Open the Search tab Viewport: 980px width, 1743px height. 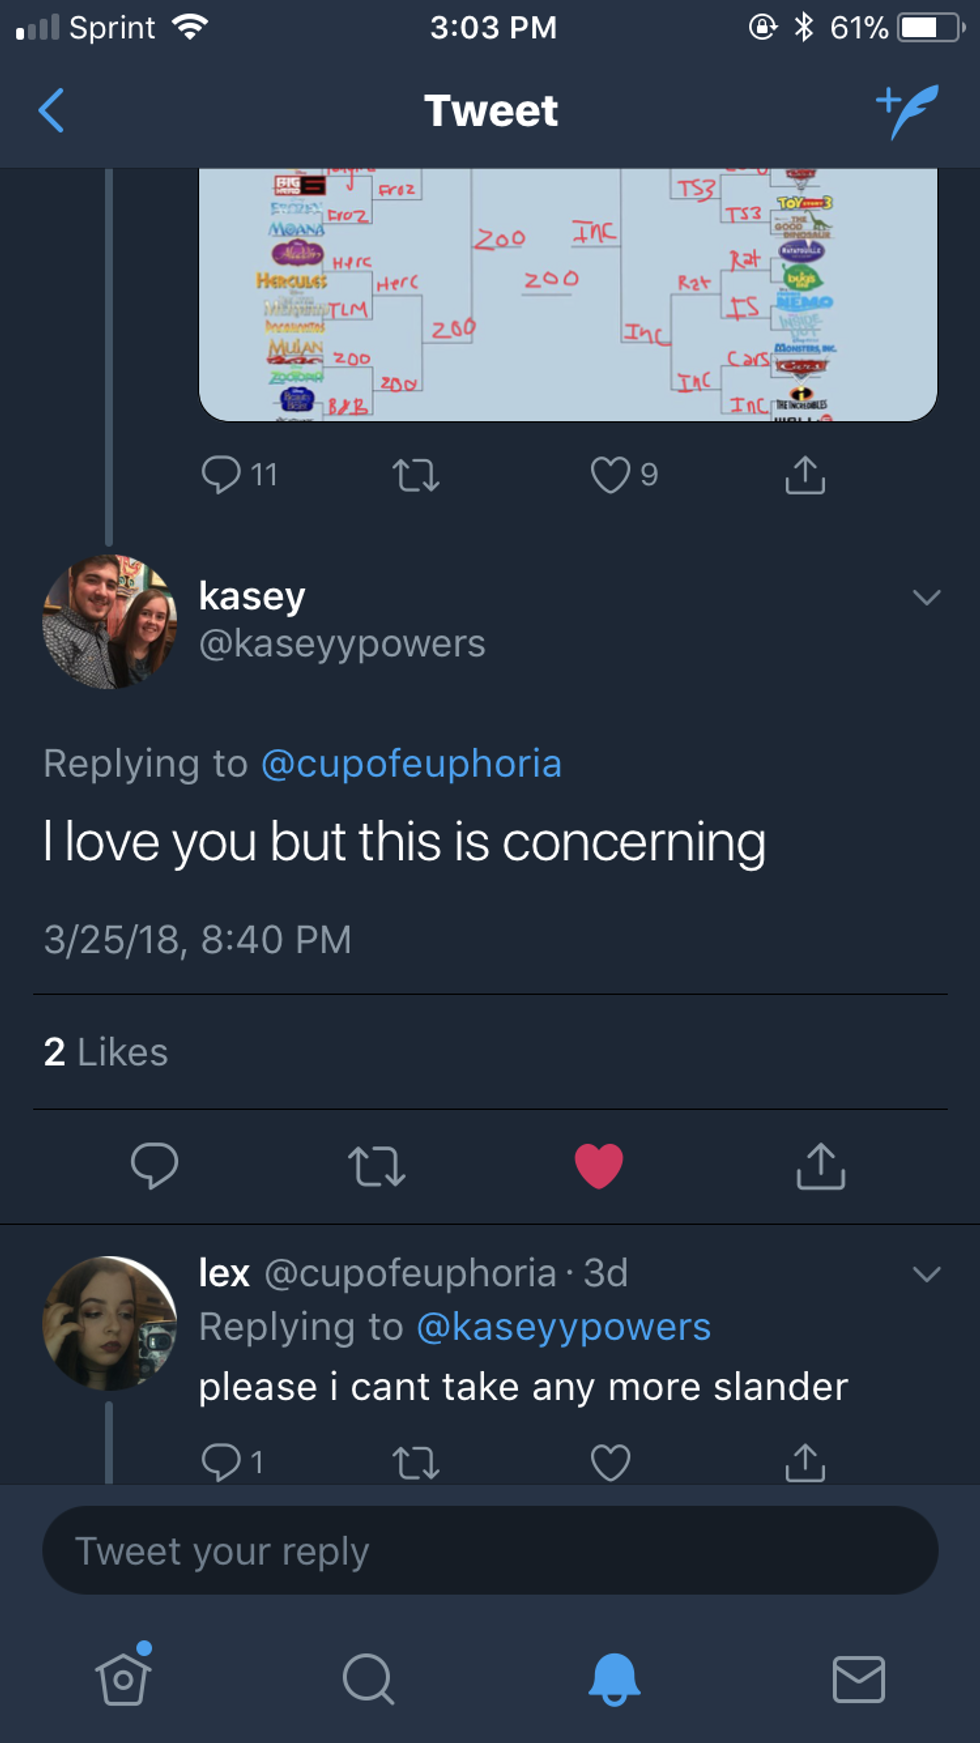click(x=368, y=1678)
